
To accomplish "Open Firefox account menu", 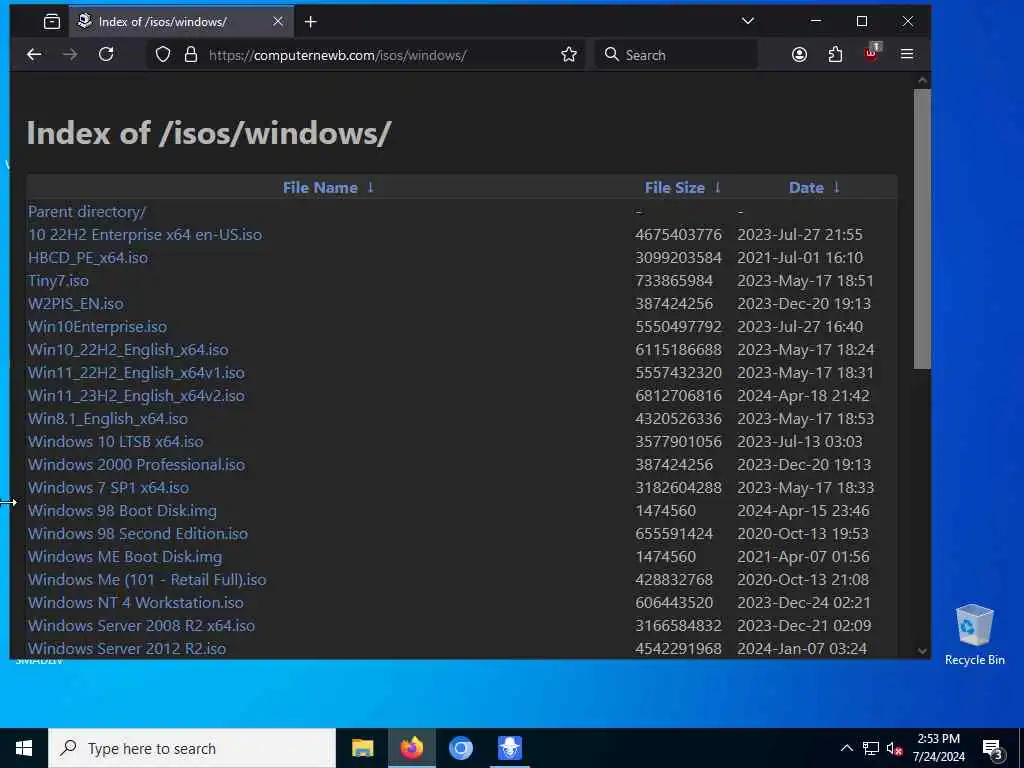I will (x=799, y=55).
